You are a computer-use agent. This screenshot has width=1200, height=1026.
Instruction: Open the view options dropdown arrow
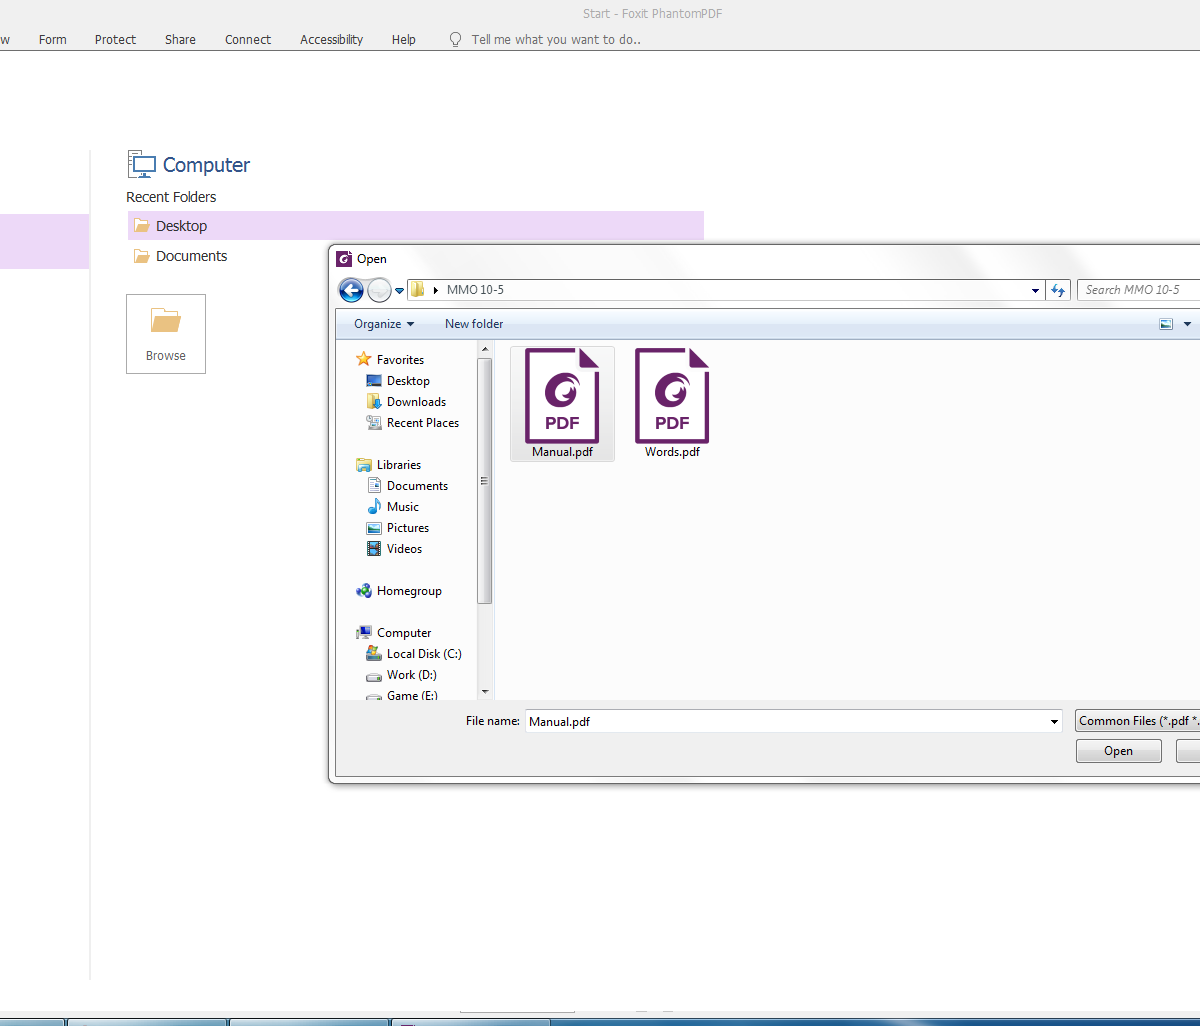1187,324
